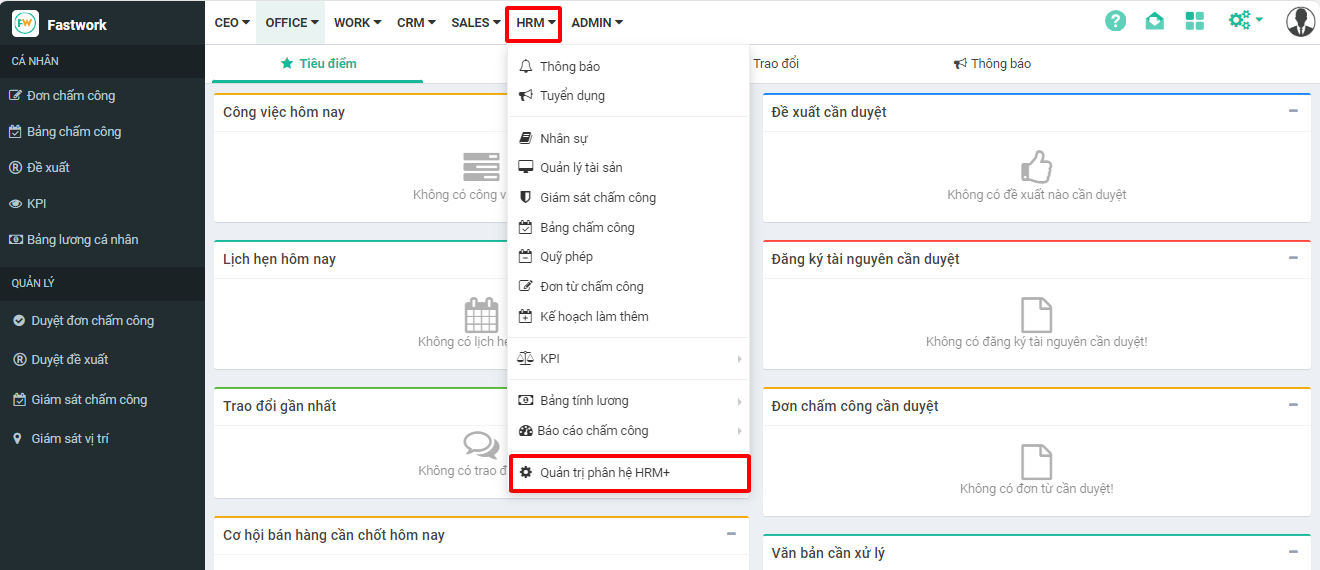1320x570 pixels.
Task: Switch to the Thông báo tab
Action: coord(992,64)
